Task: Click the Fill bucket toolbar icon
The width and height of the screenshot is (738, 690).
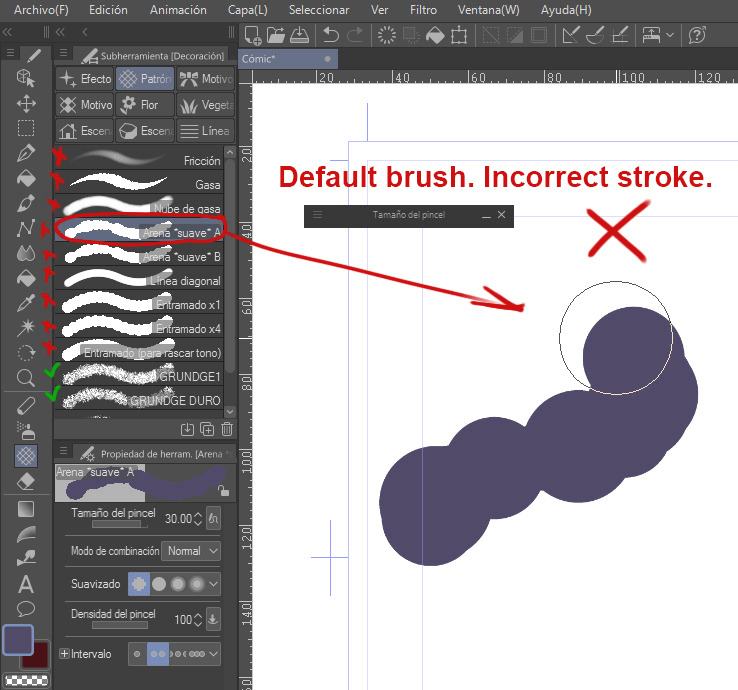Action: pyautogui.click(x=435, y=35)
